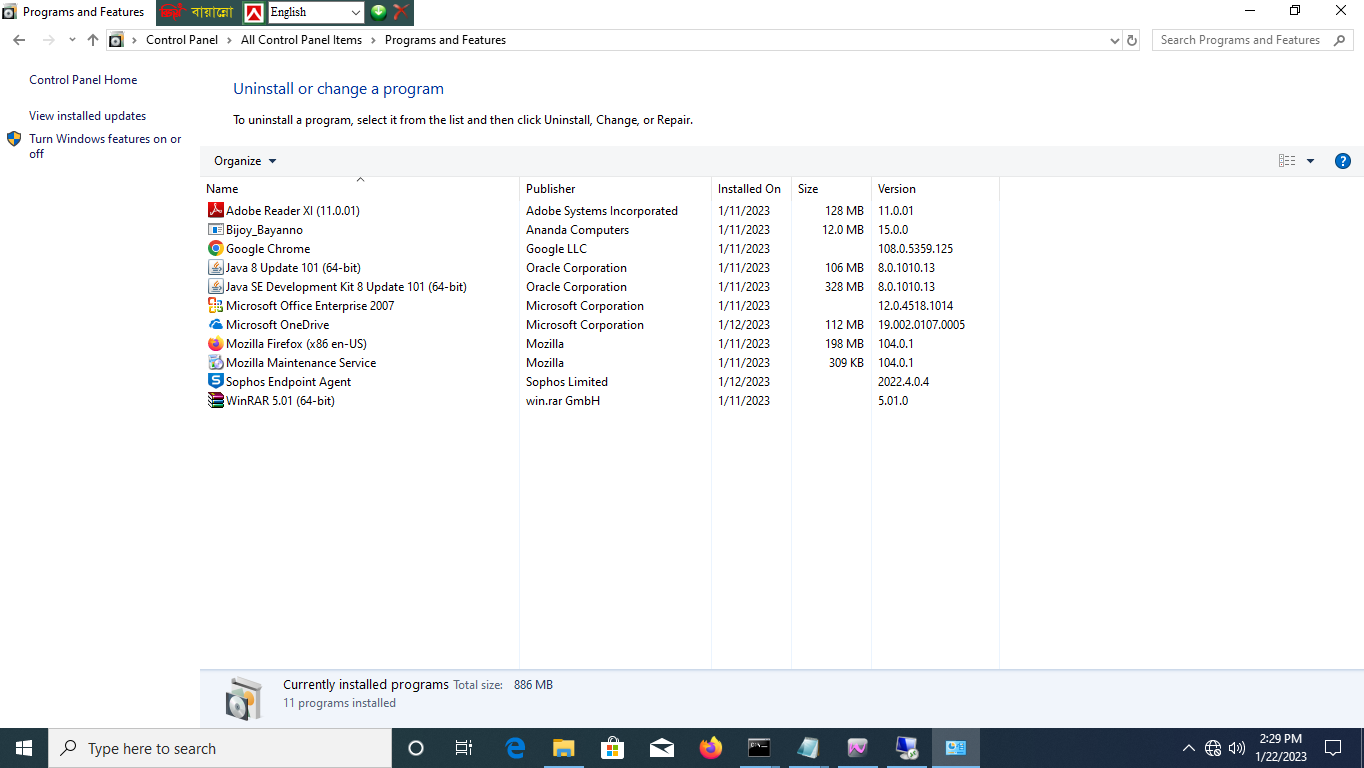This screenshot has width=1364, height=768.
Task: Open the Windows Start menu
Action: 24,748
